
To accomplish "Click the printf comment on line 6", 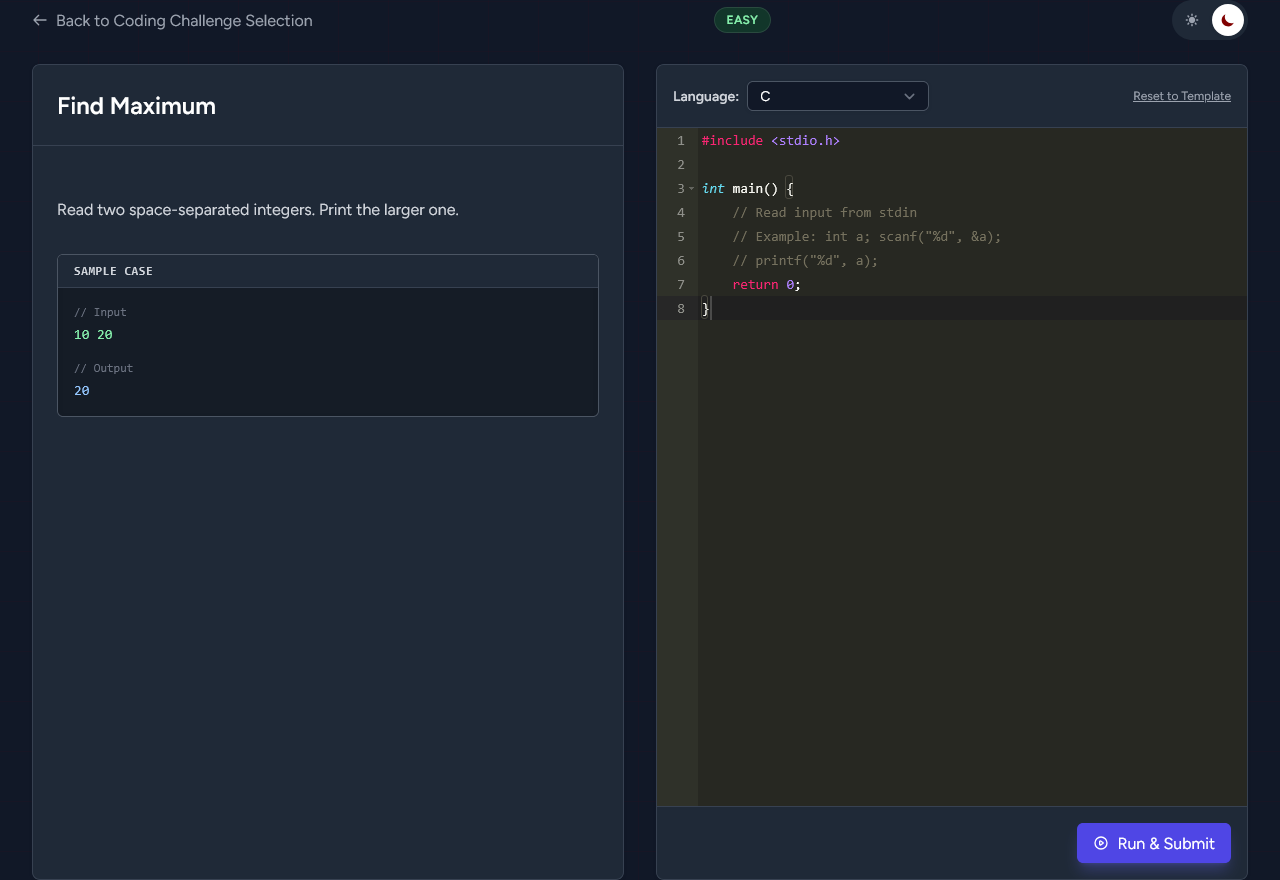I will tap(805, 261).
